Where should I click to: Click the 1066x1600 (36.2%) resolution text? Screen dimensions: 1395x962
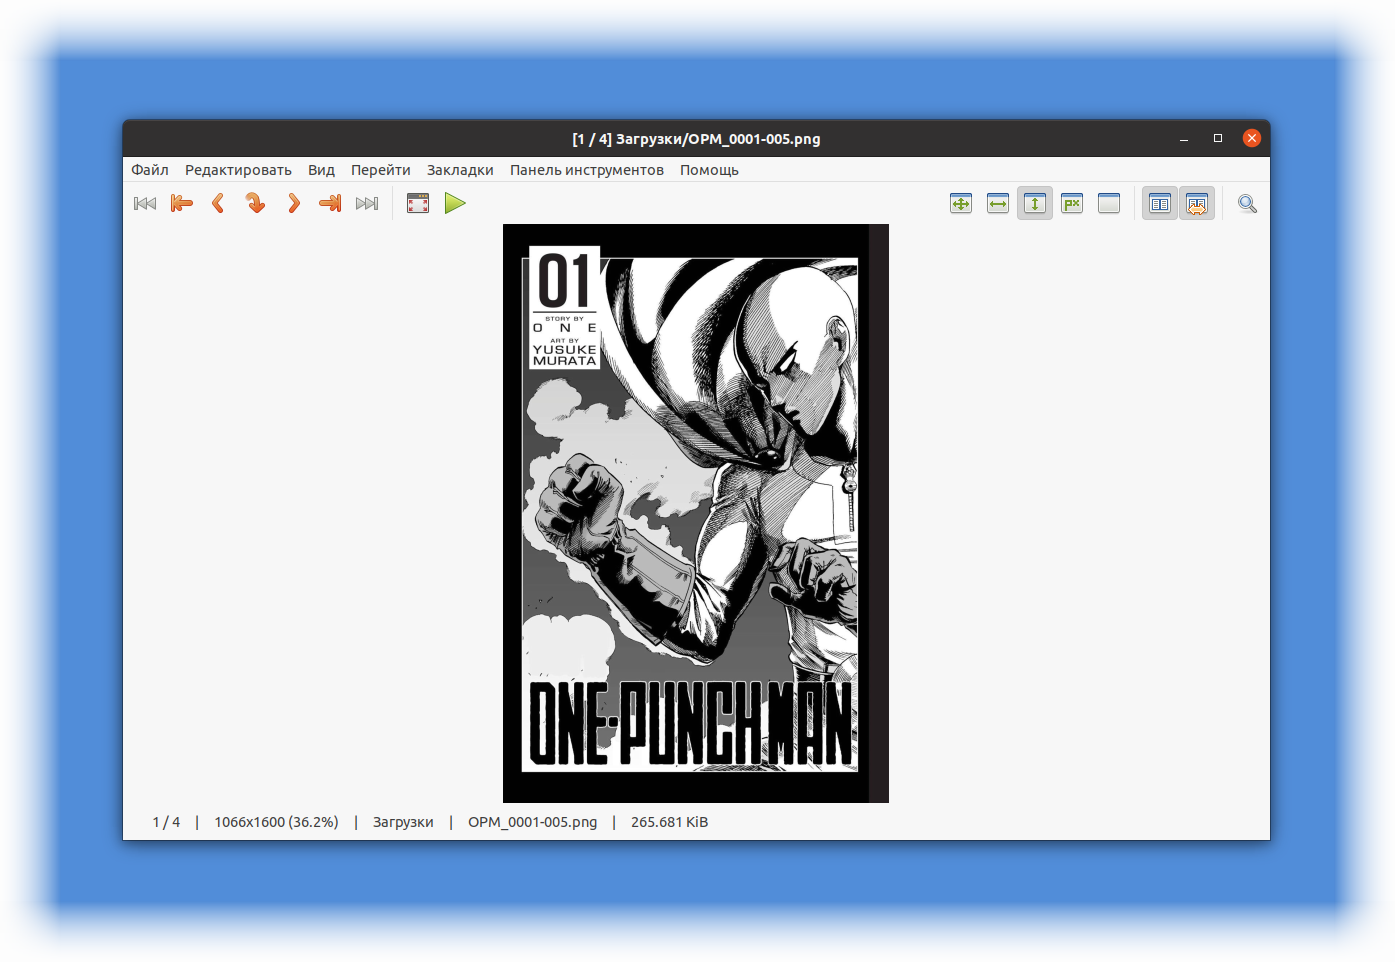pos(276,822)
